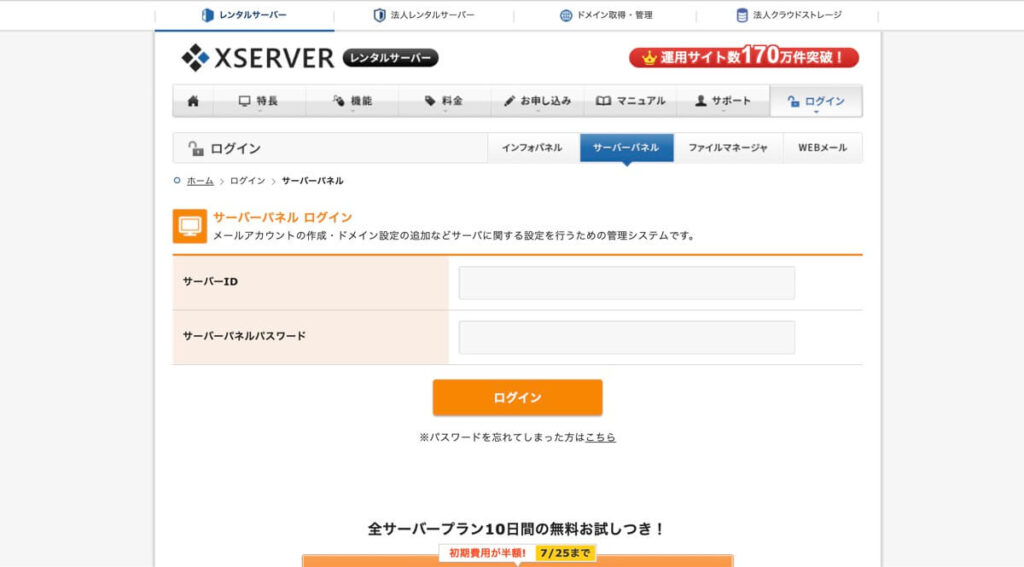Click the lock icon in navigation ログイン
This screenshot has width=1024, height=567.
point(793,101)
